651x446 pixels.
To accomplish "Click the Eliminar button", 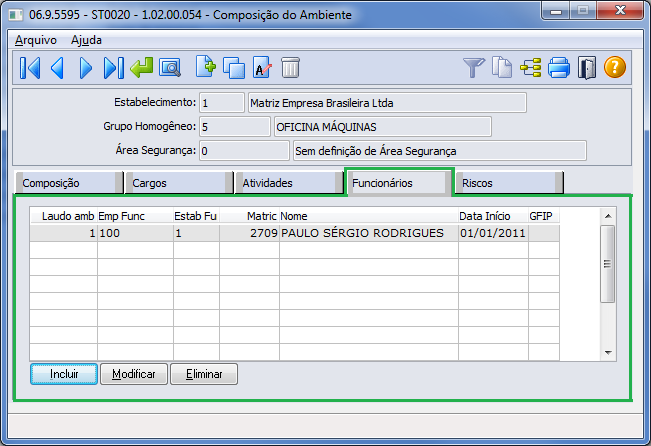I will point(204,374).
